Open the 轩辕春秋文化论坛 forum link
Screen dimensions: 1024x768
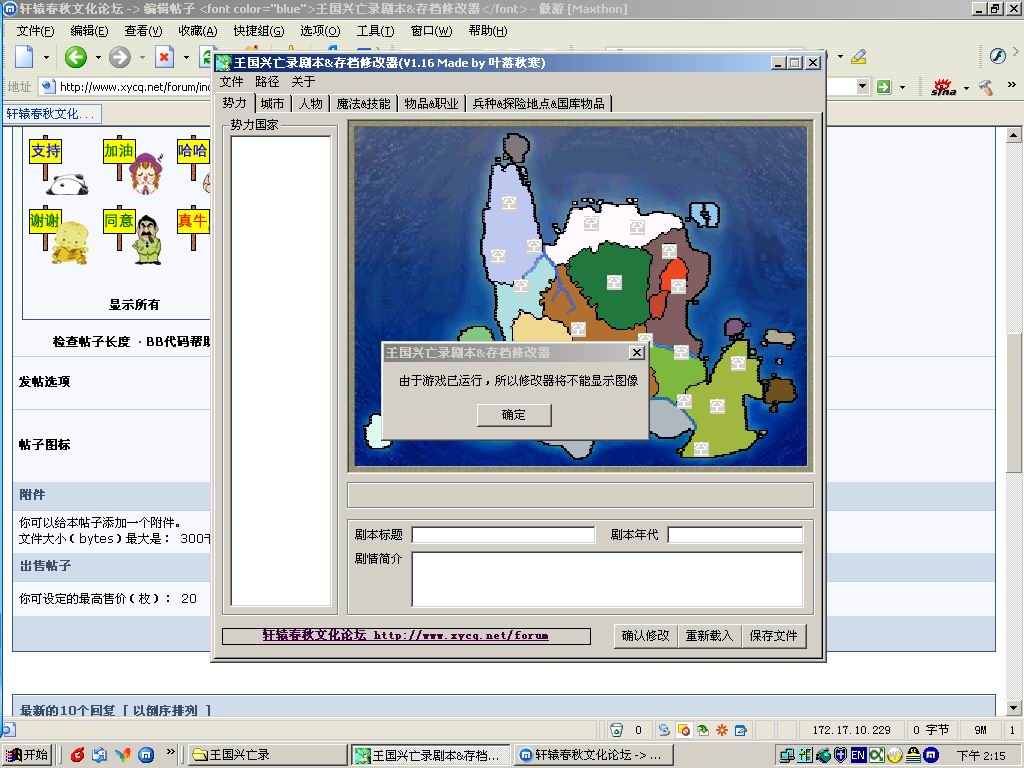[x=405, y=636]
